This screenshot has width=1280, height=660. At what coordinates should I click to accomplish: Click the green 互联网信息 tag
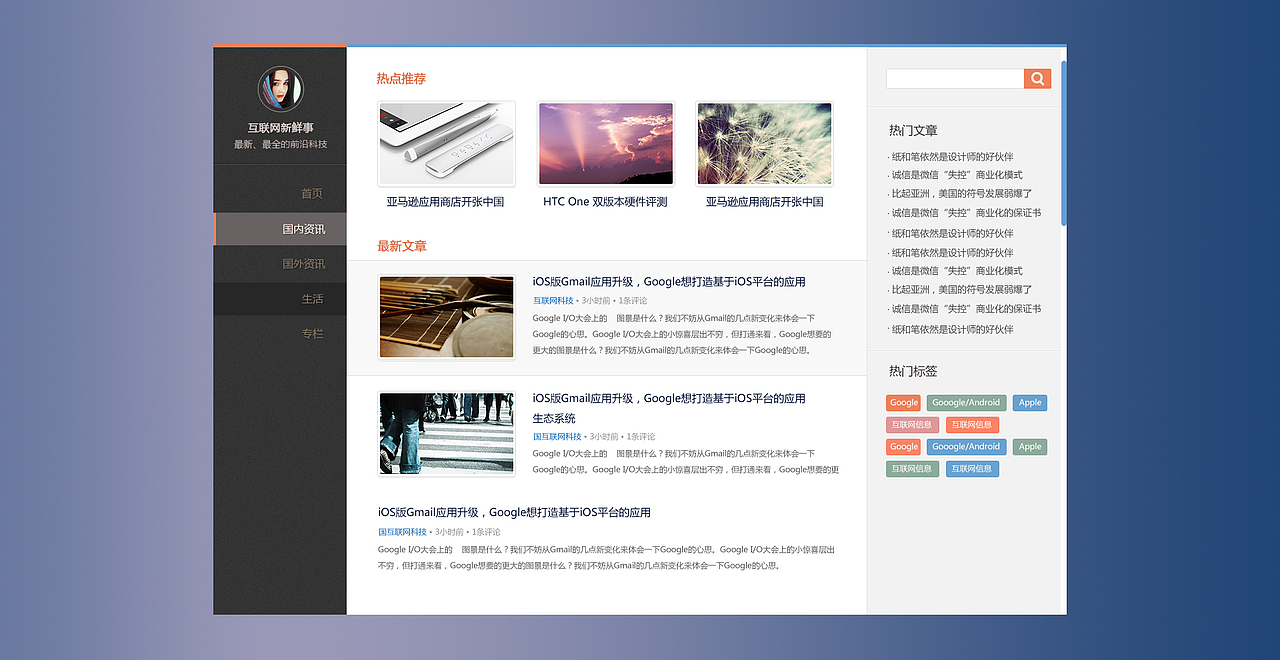coord(912,469)
